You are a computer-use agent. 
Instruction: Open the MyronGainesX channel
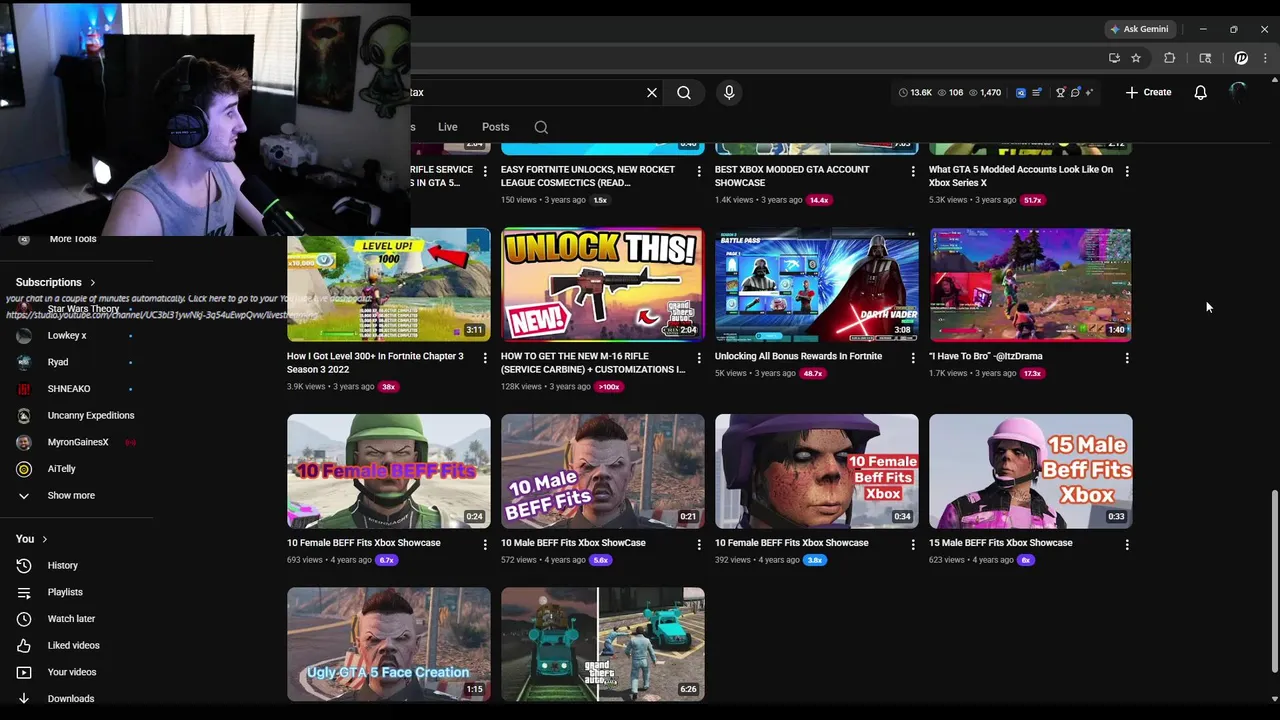tap(76, 442)
